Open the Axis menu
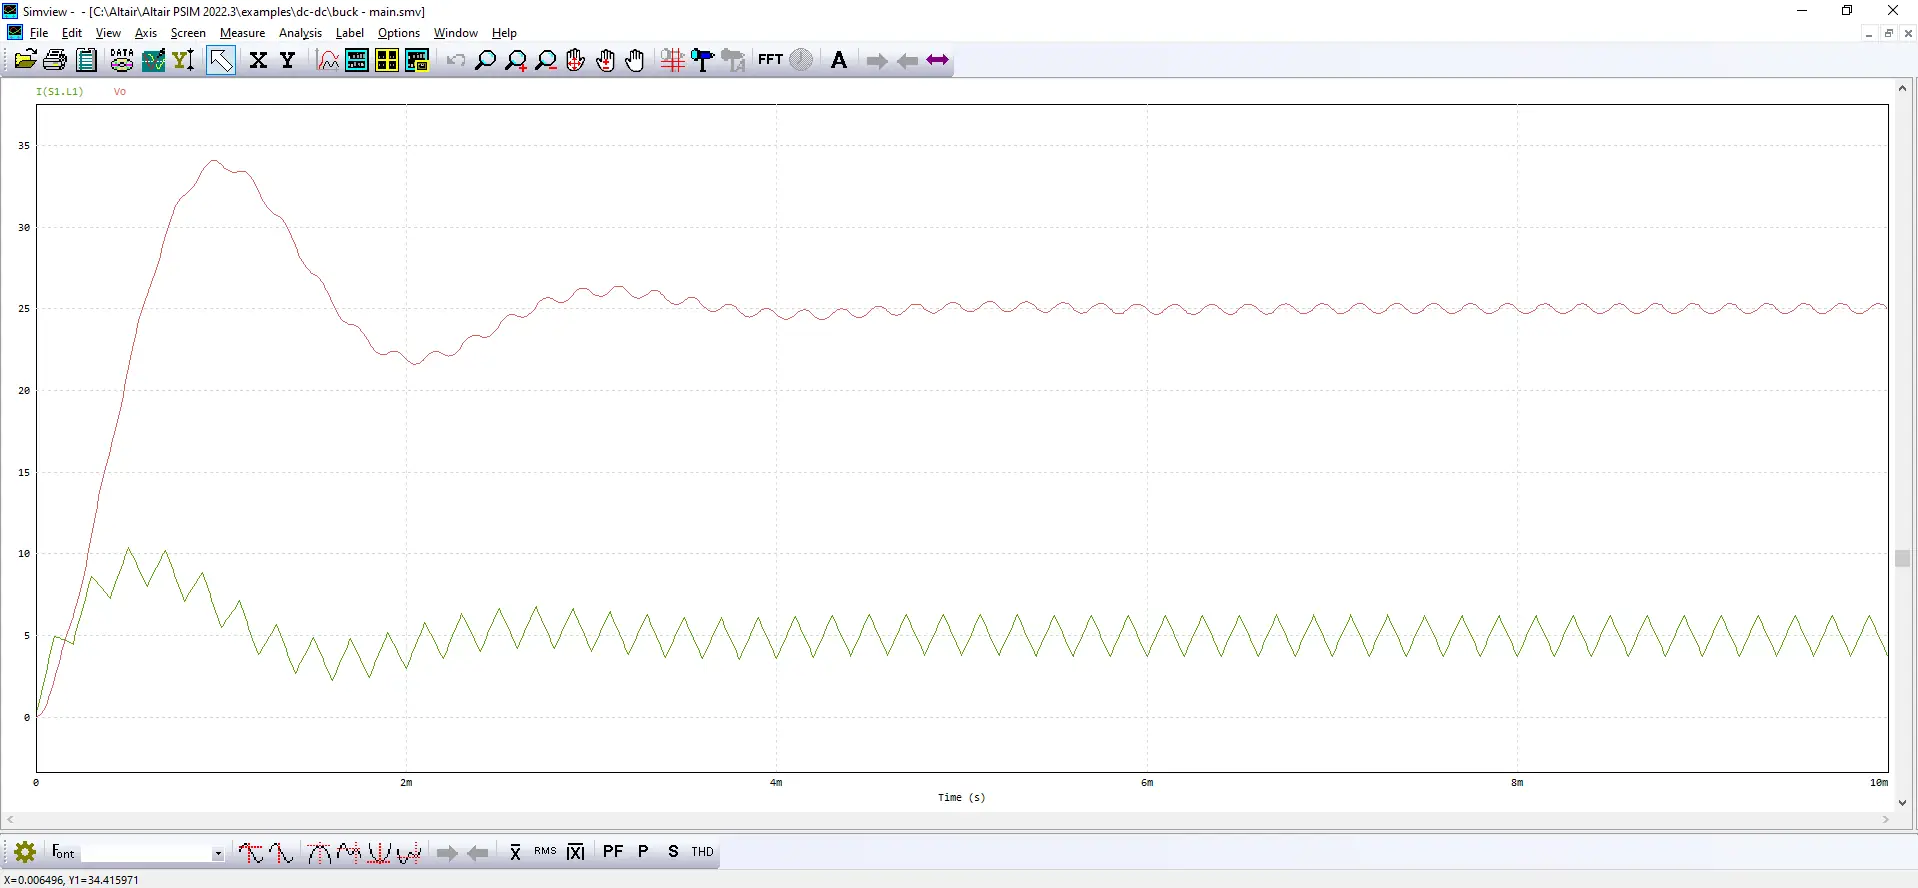The image size is (1918, 888). (x=146, y=33)
